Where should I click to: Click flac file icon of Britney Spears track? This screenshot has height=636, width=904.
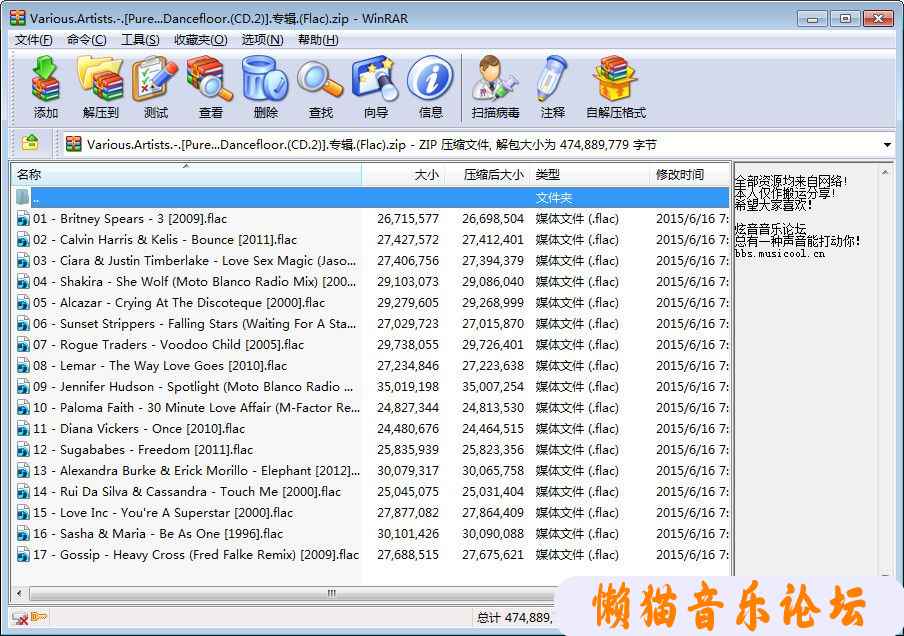(23, 219)
